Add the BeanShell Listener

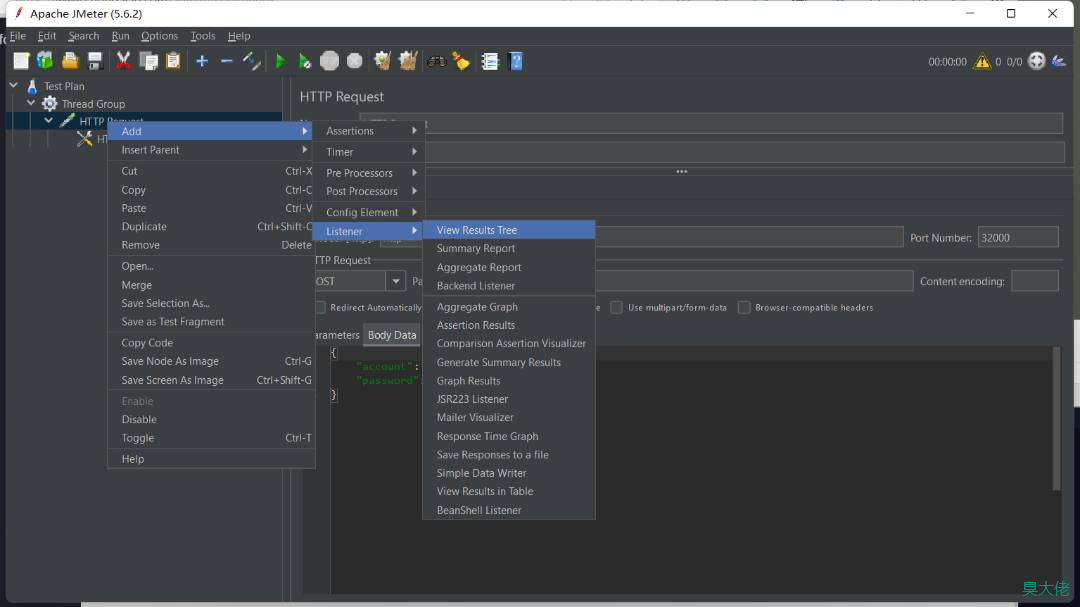pyautogui.click(x=508, y=510)
